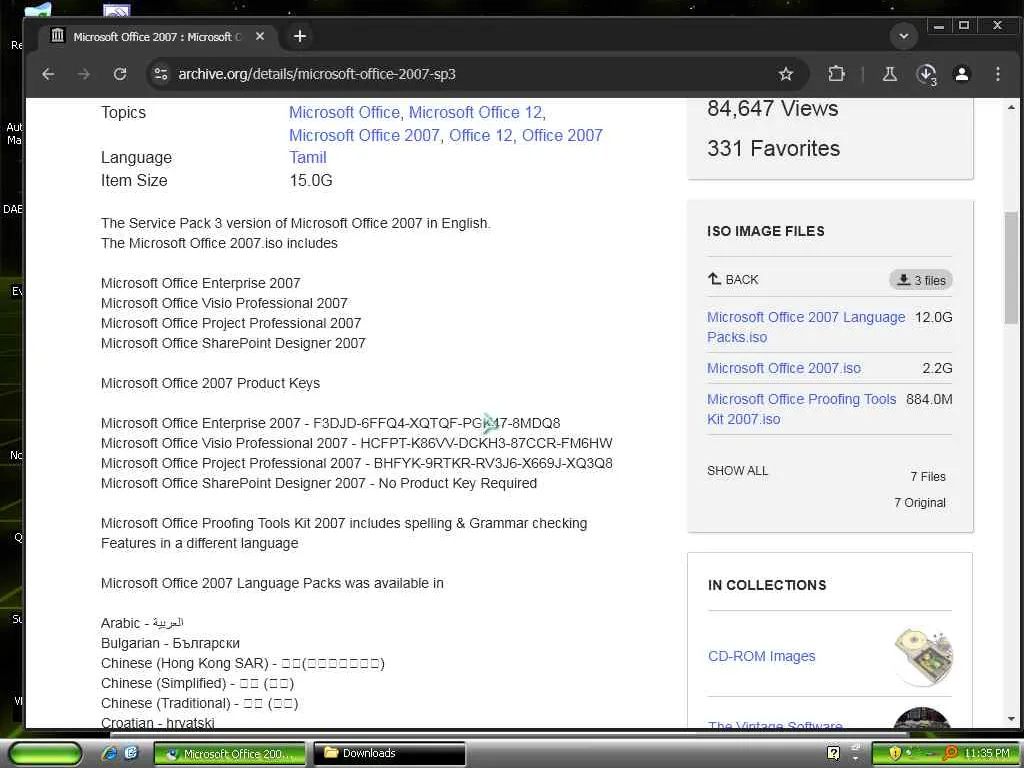Open site information icon in address bar
1024x768 pixels.
pos(161,74)
